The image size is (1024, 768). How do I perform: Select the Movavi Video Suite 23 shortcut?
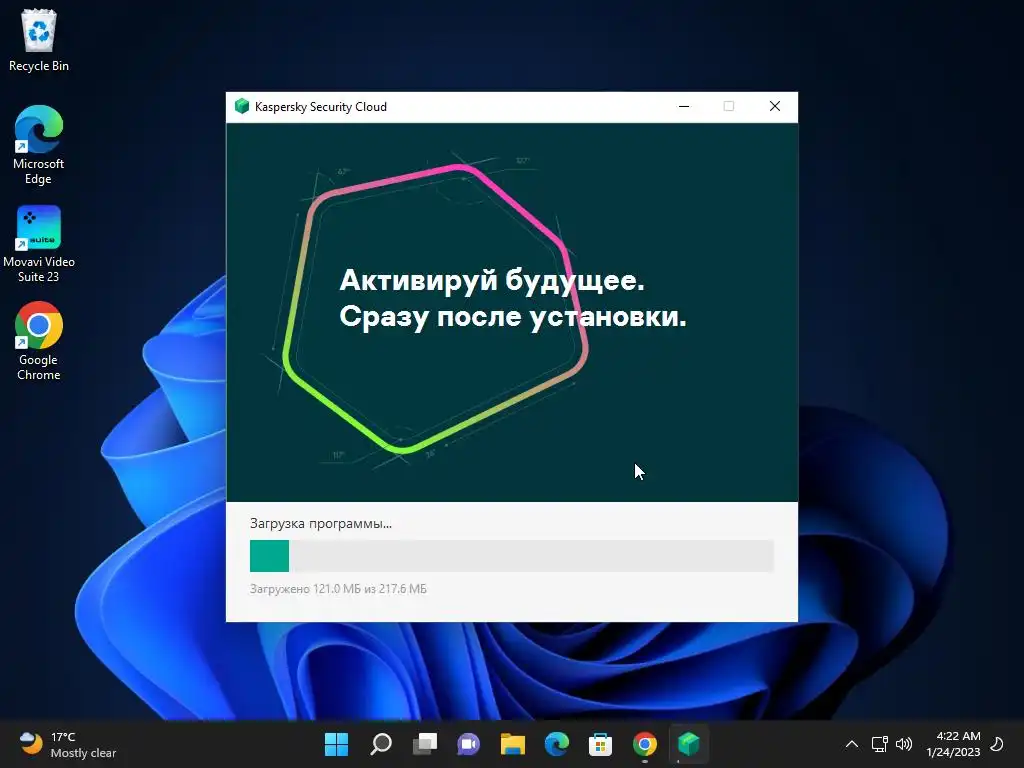[39, 244]
